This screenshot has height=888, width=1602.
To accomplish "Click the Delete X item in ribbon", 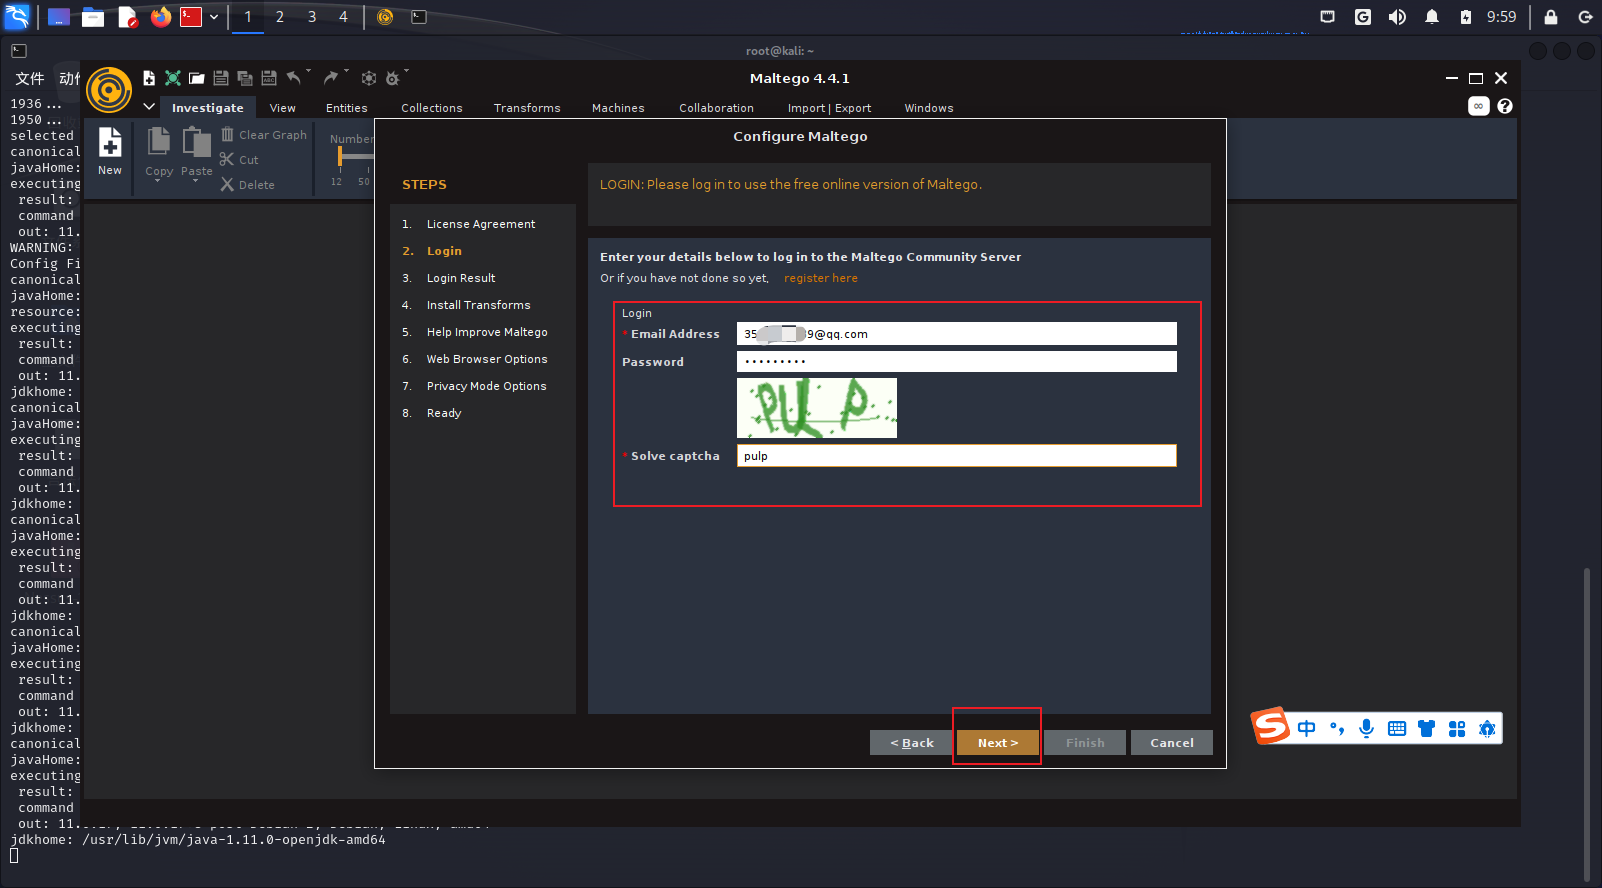I will [248, 184].
